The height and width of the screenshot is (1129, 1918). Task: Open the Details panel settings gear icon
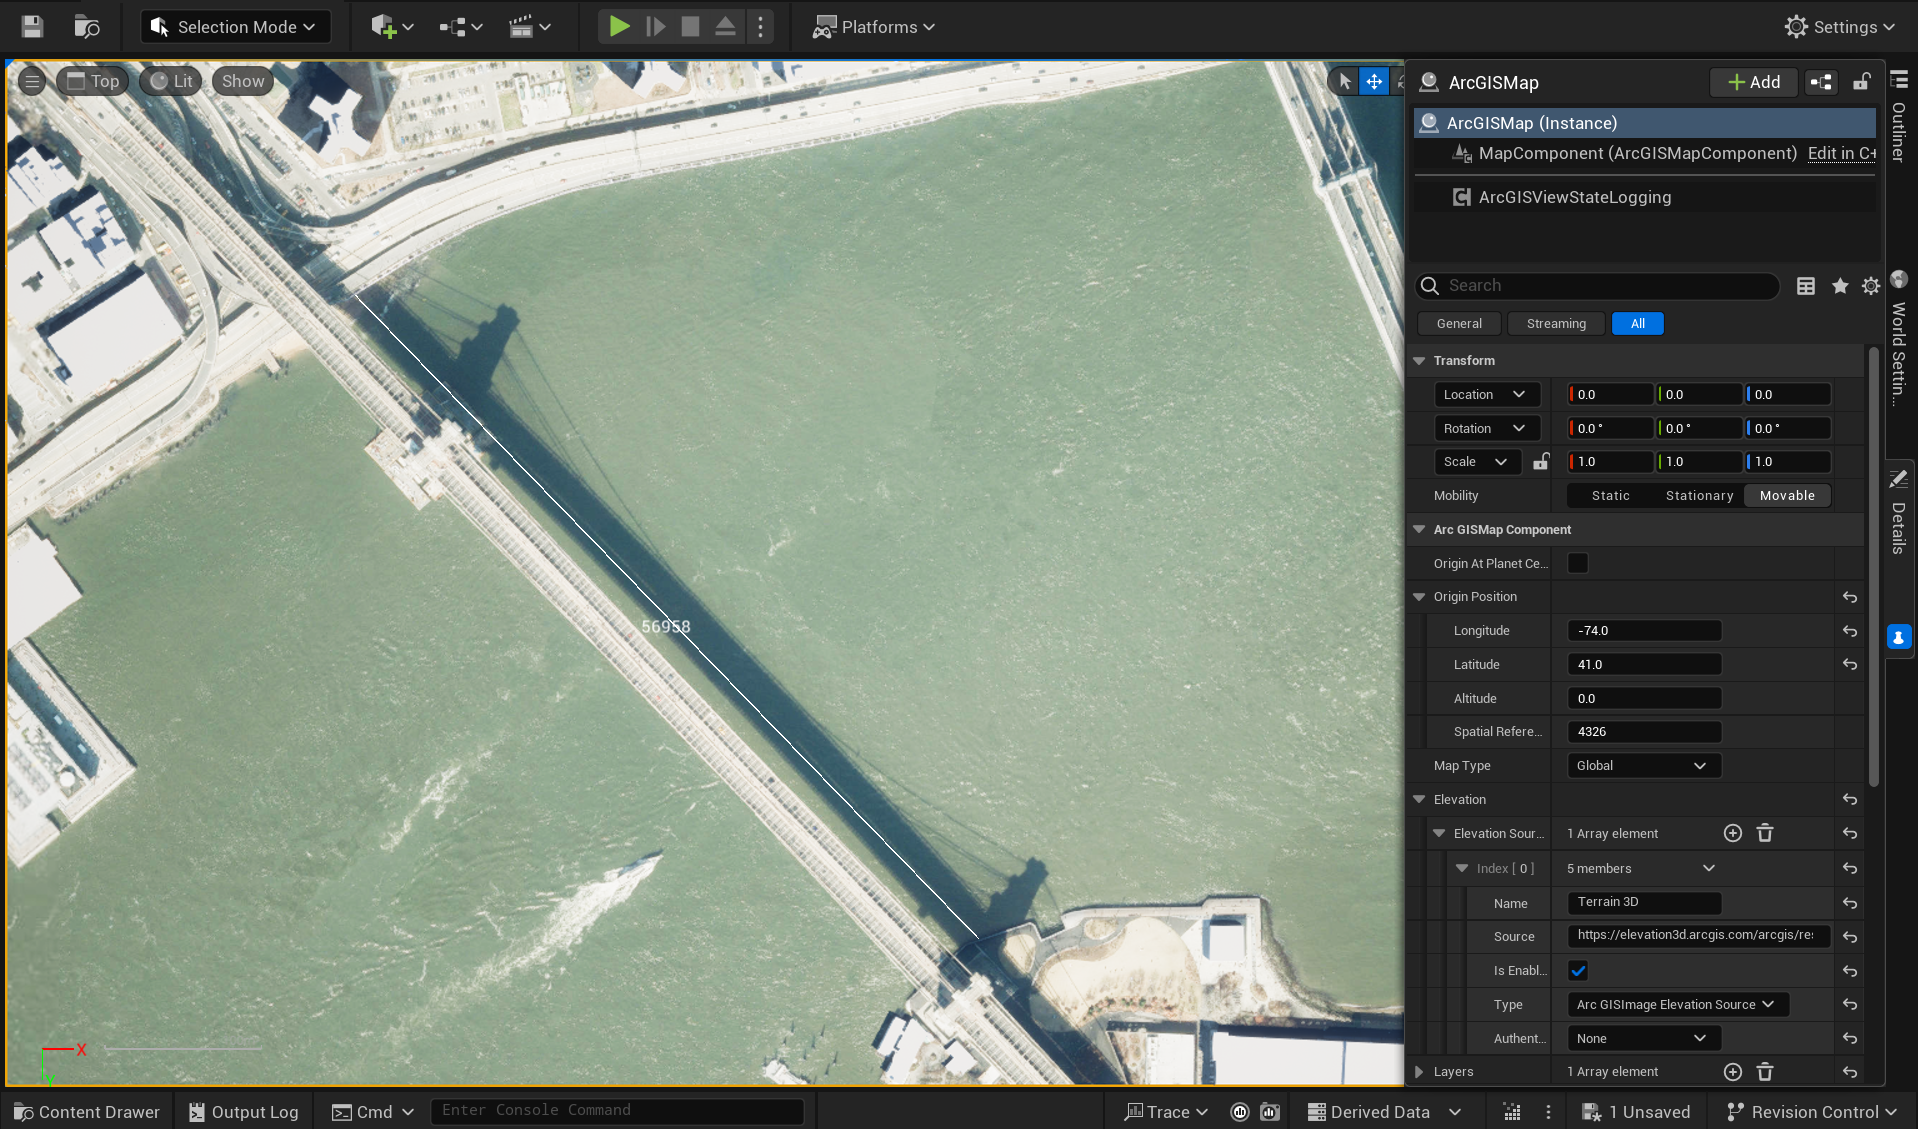click(x=1869, y=286)
